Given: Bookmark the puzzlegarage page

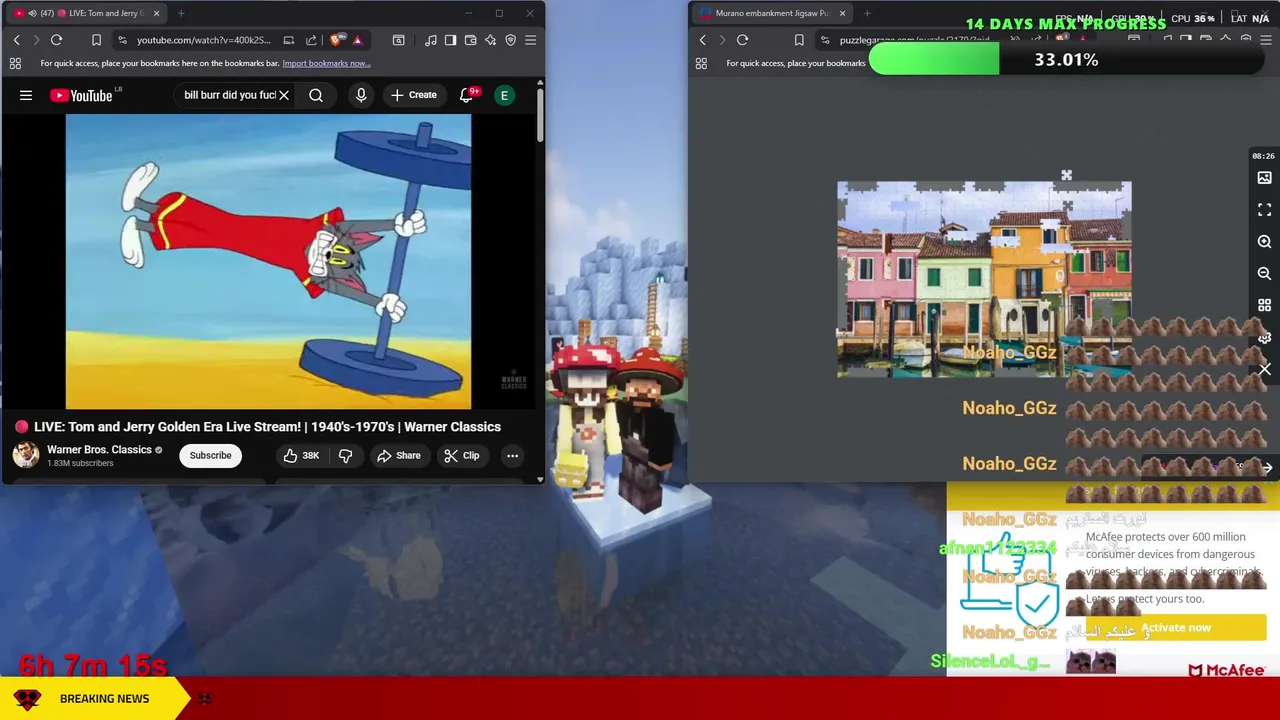Looking at the screenshot, I should click(x=799, y=40).
